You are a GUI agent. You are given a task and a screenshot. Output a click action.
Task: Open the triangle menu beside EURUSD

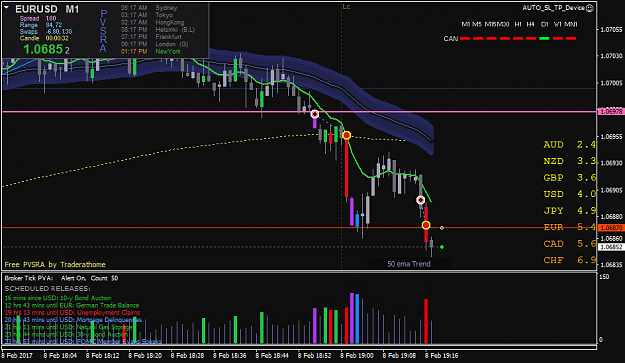pos(7,8)
